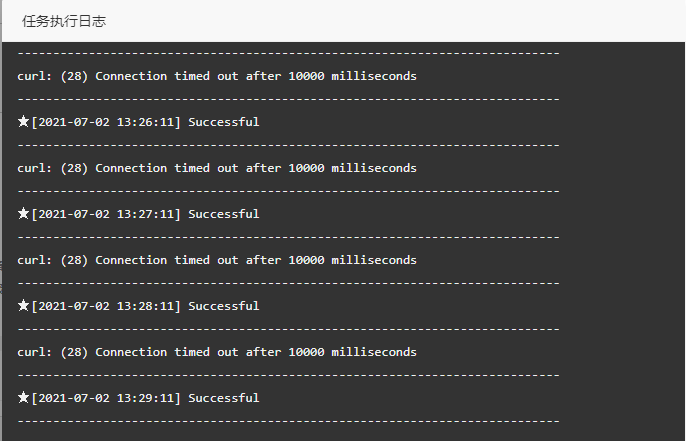Click the [2021-07-02 13:28:11] timestamp
This screenshot has width=686, height=441.
106,306
